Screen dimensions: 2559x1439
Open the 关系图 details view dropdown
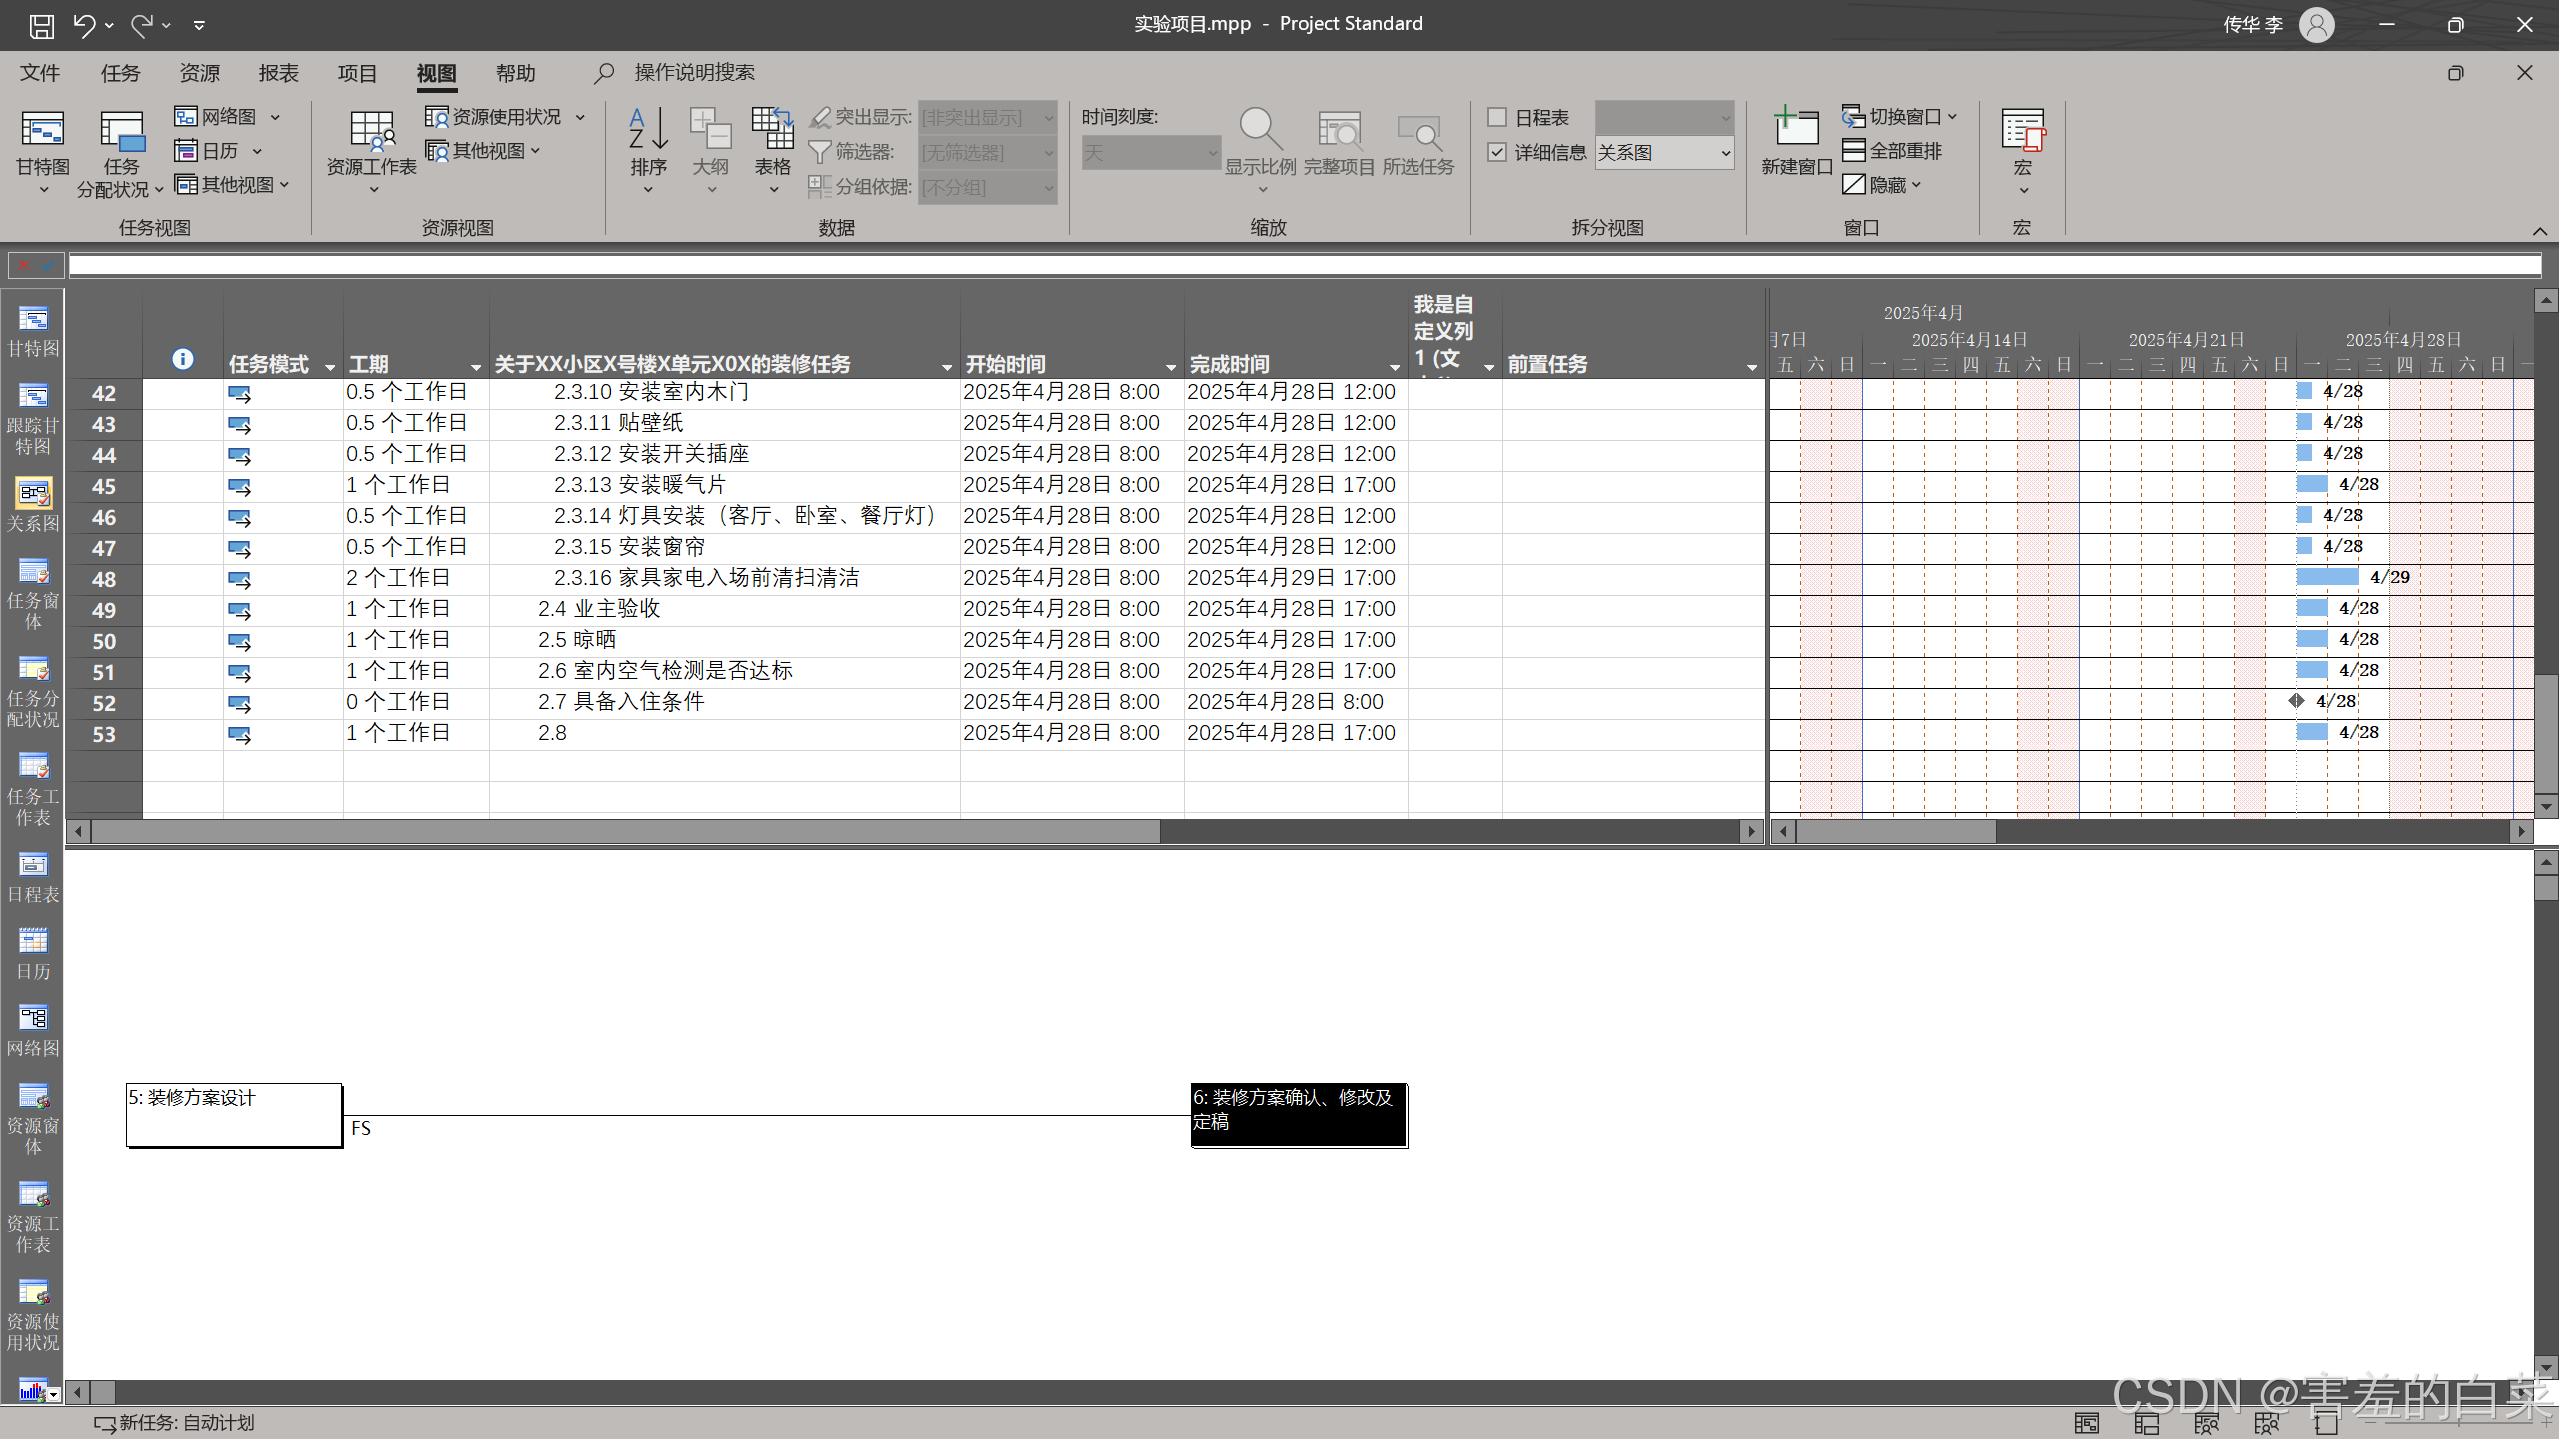(1725, 153)
